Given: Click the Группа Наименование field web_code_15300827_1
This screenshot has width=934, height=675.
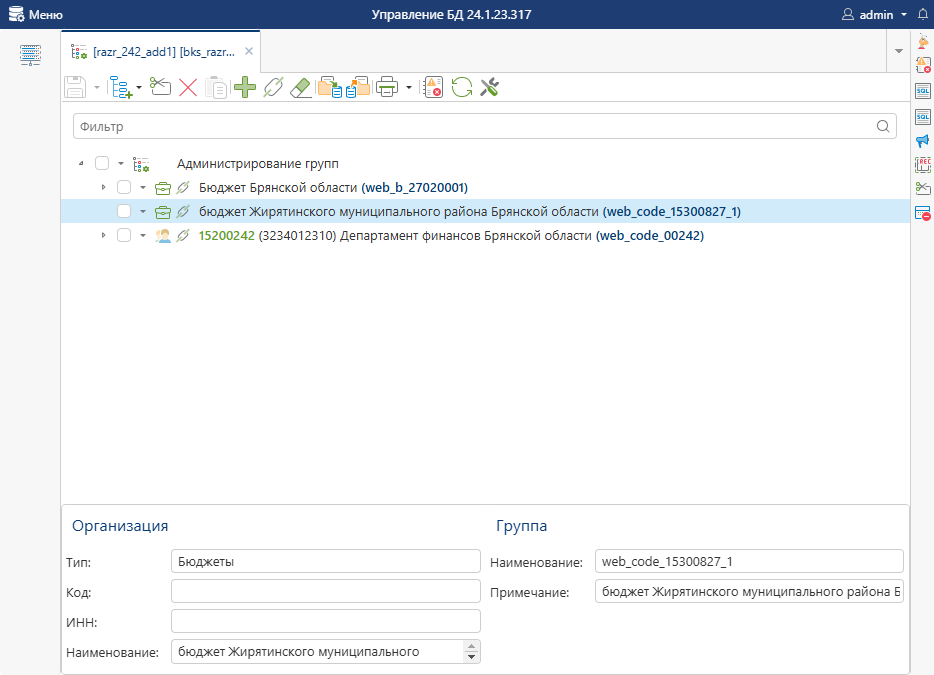Looking at the screenshot, I should click(x=749, y=561).
